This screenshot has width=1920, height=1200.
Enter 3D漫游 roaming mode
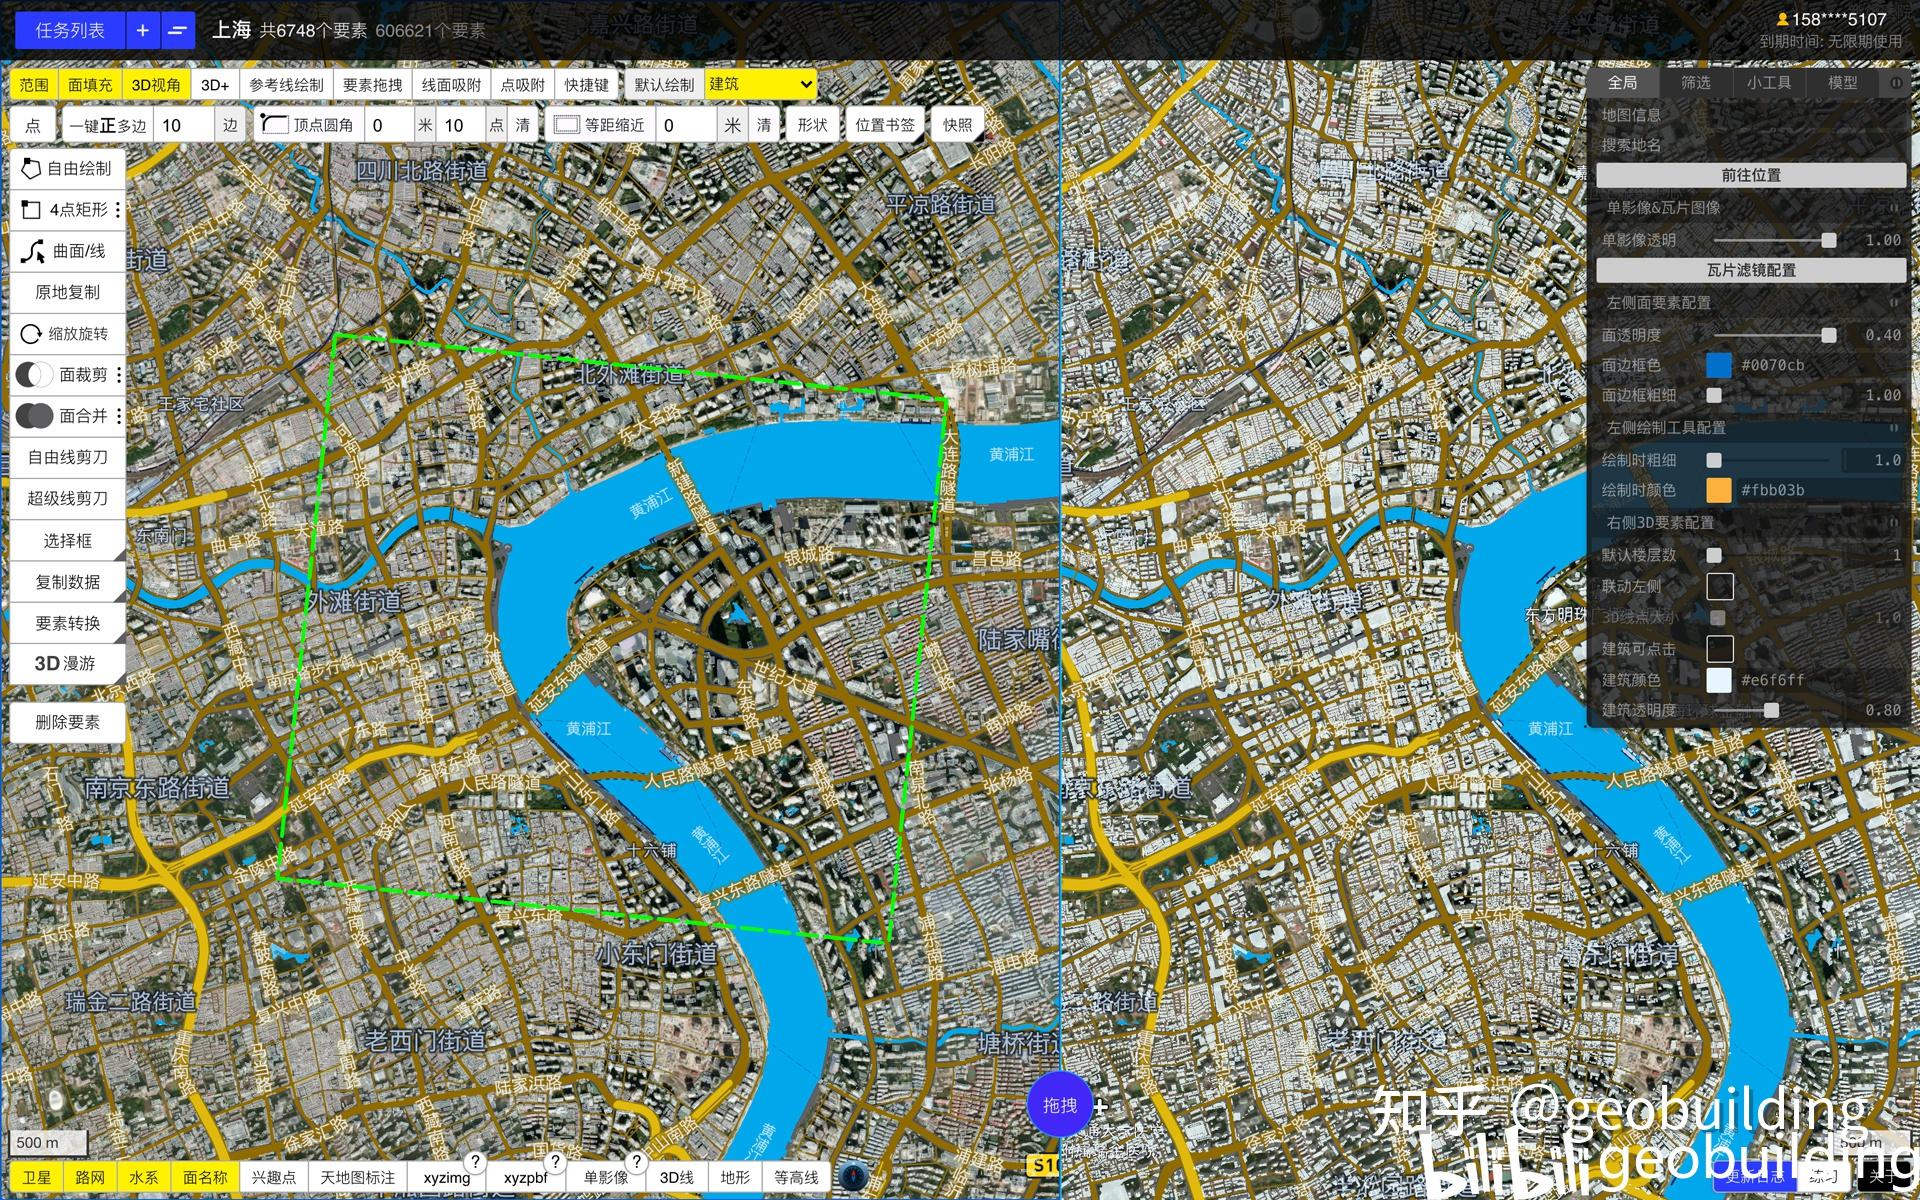(x=66, y=663)
